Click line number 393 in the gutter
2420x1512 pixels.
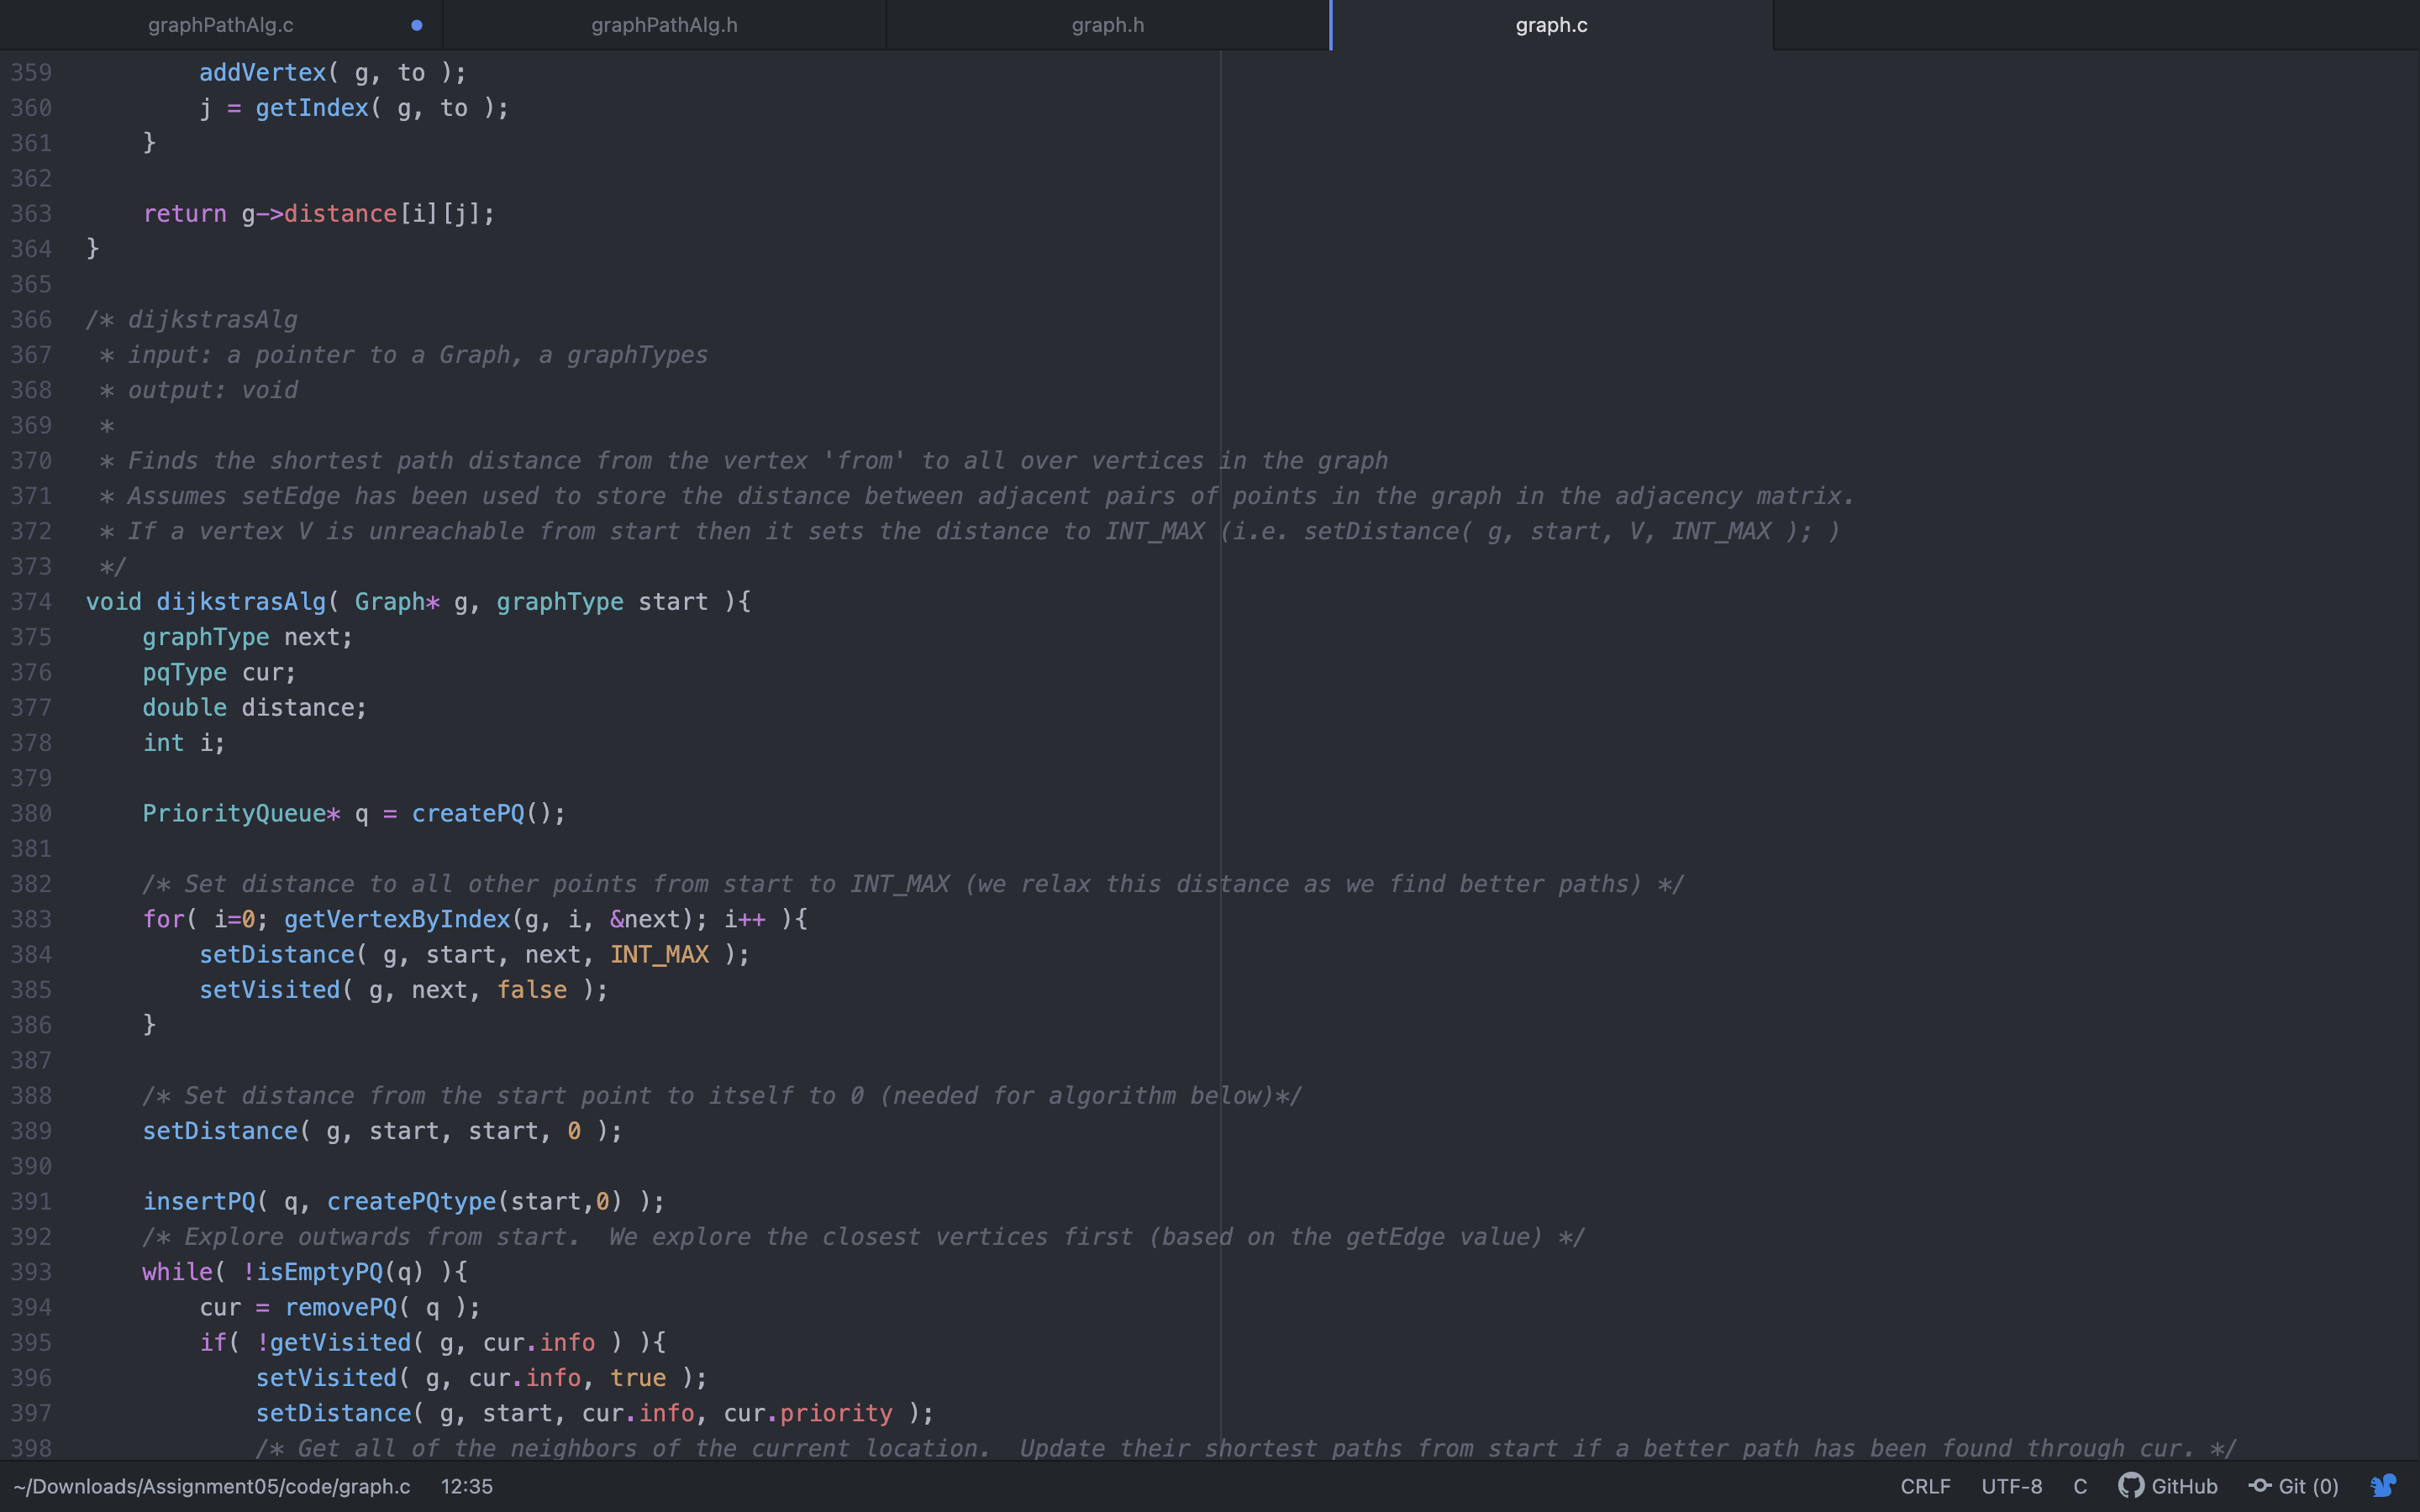tap(31, 1272)
